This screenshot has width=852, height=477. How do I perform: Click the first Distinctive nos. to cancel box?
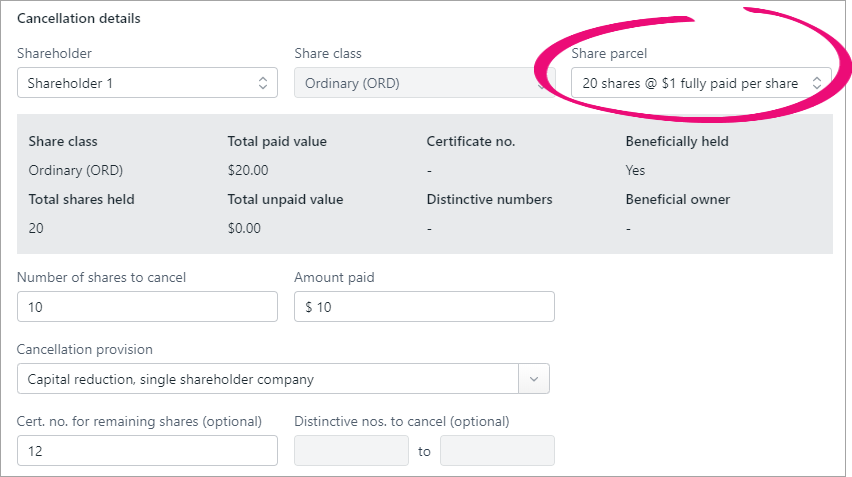(351, 451)
